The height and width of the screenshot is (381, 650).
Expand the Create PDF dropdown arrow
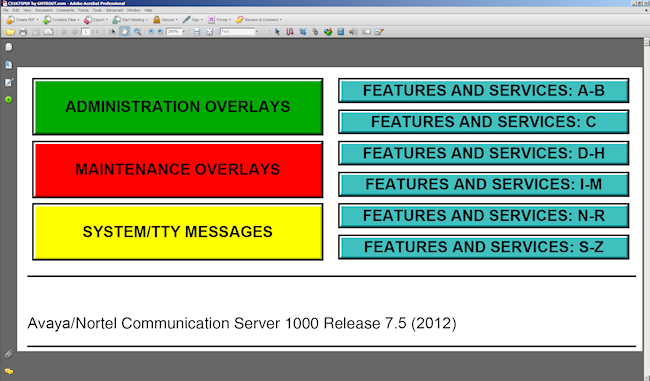click(37, 19)
